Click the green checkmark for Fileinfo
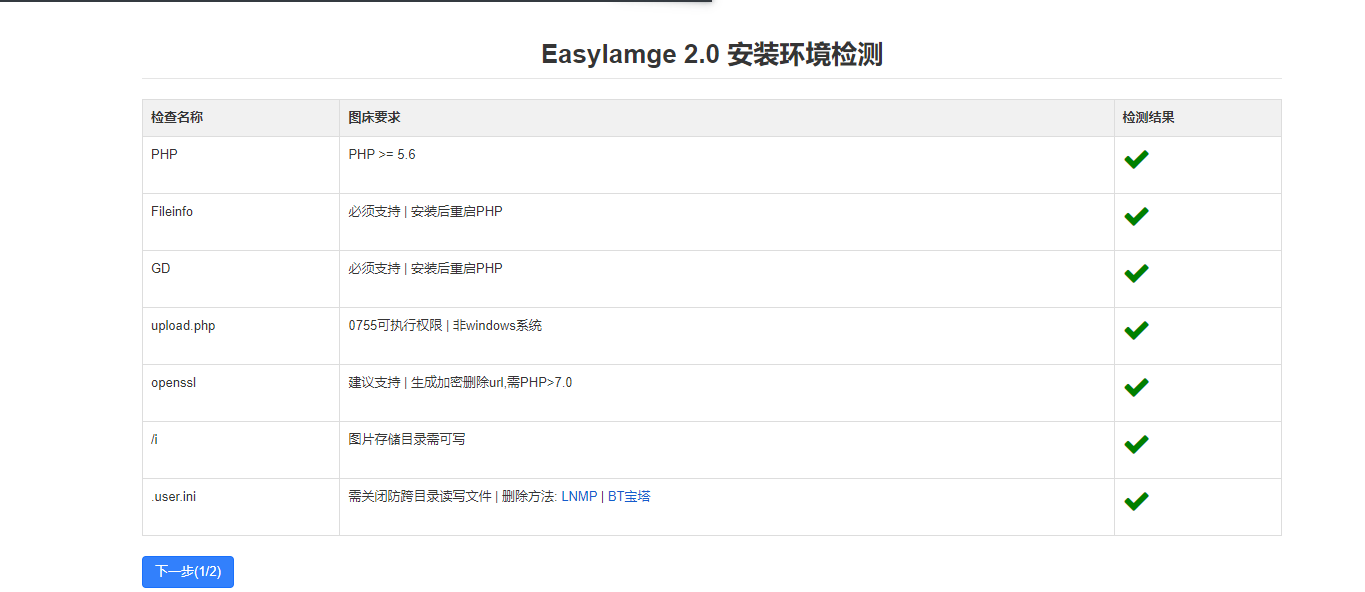This screenshot has height=592, width=1365. pyautogui.click(x=1135, y=216)
